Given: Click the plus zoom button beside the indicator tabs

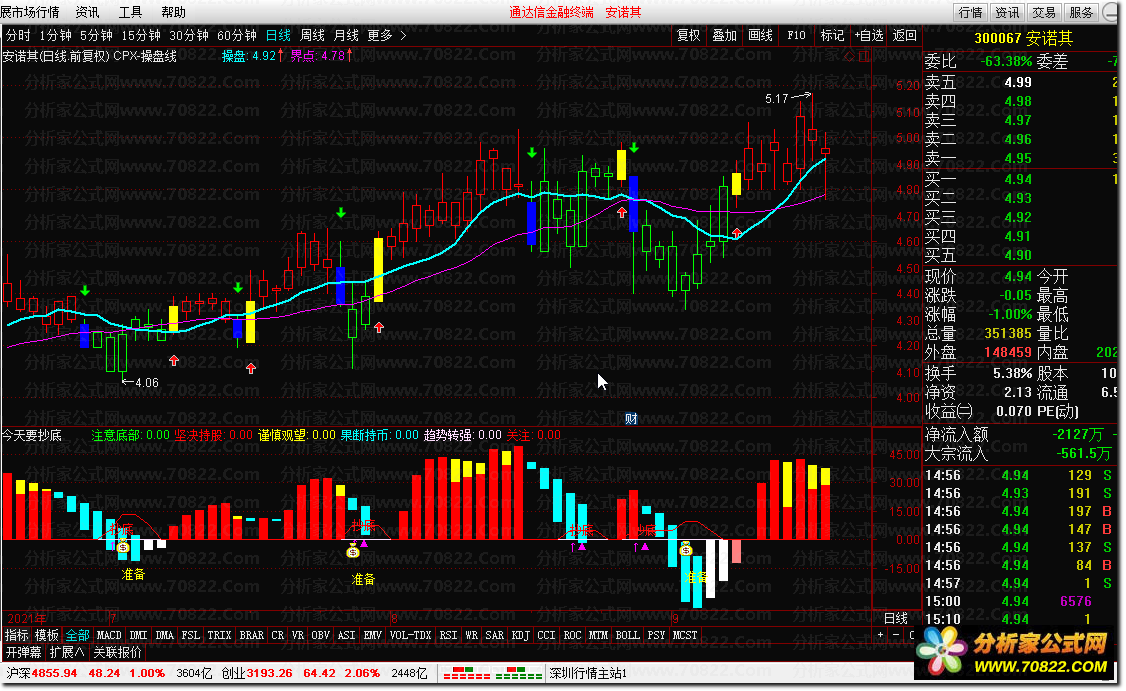Looking at the screenshot, I should pyautogui.click(x=880, y=635).
